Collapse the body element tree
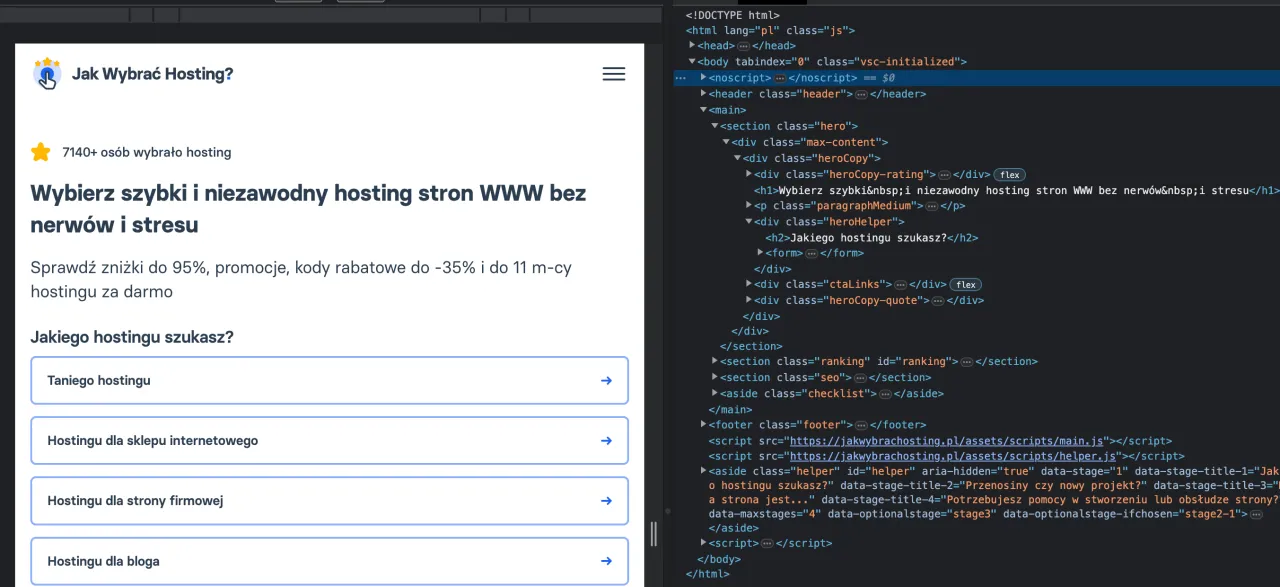1280x587 pixels. tap(691, 61)
